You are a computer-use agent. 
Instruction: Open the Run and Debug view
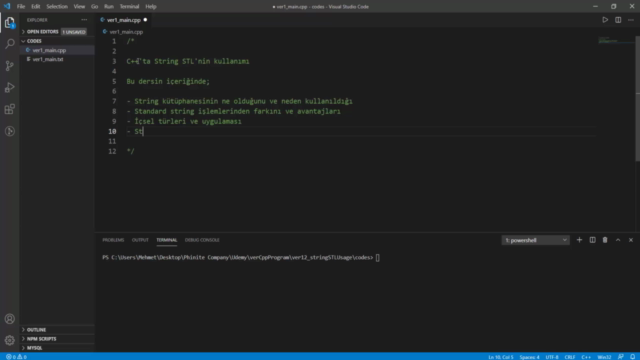pyautogui.click(x=9, y=87)
